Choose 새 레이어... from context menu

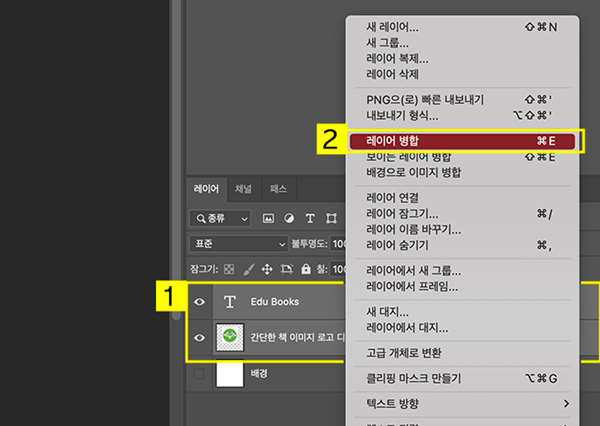pyautogui.click(x=462, y=27)
